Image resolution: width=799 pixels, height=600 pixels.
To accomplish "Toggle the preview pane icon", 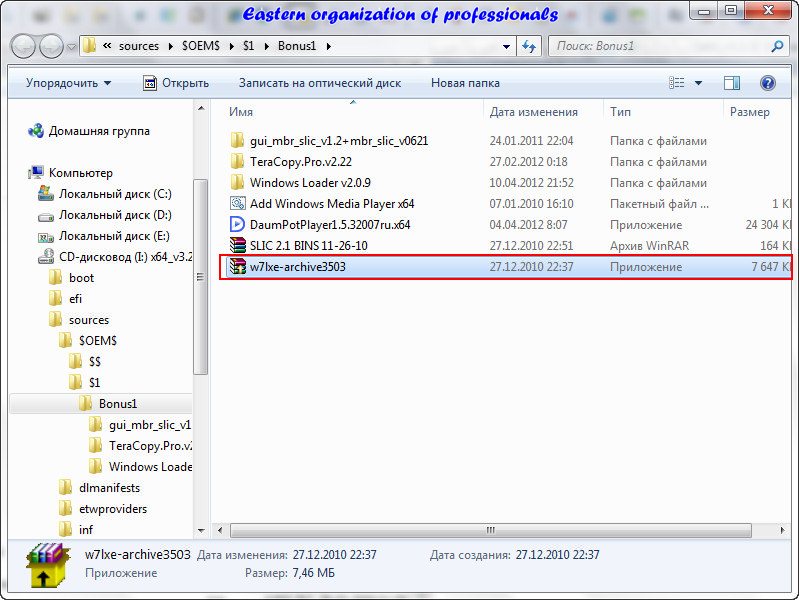I will coord(732,83).
